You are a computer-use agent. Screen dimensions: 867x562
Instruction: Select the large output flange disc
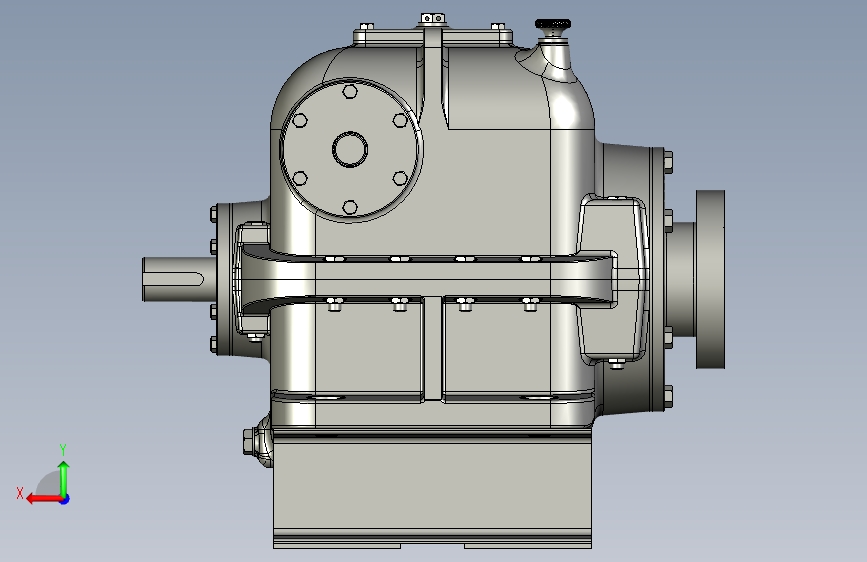point(710,279)
